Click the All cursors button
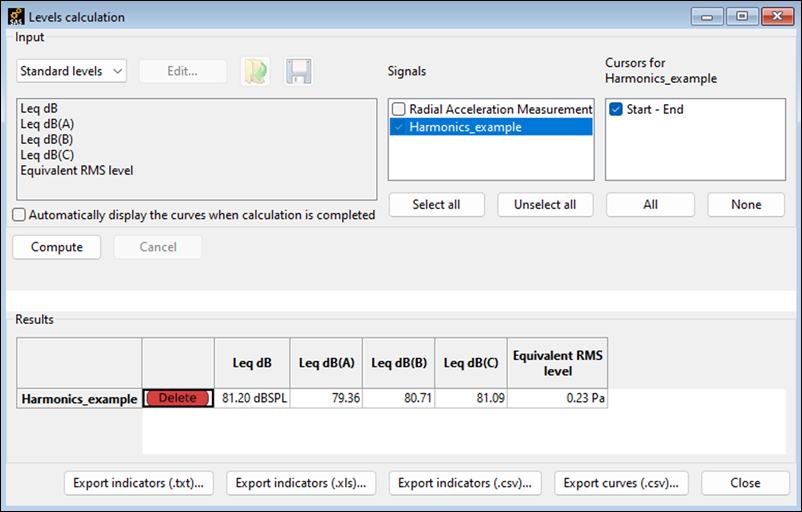The height and width of the screenshot is (512, 802). (650, 204)
